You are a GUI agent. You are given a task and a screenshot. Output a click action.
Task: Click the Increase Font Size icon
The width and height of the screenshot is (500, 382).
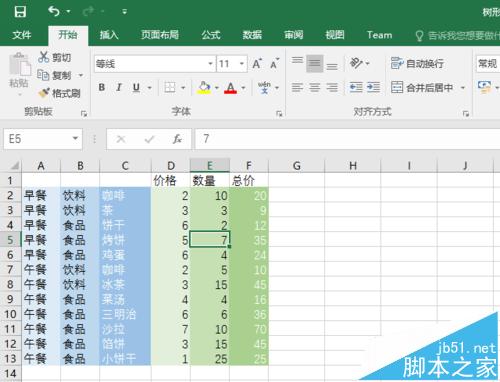[x=257, y=64]
